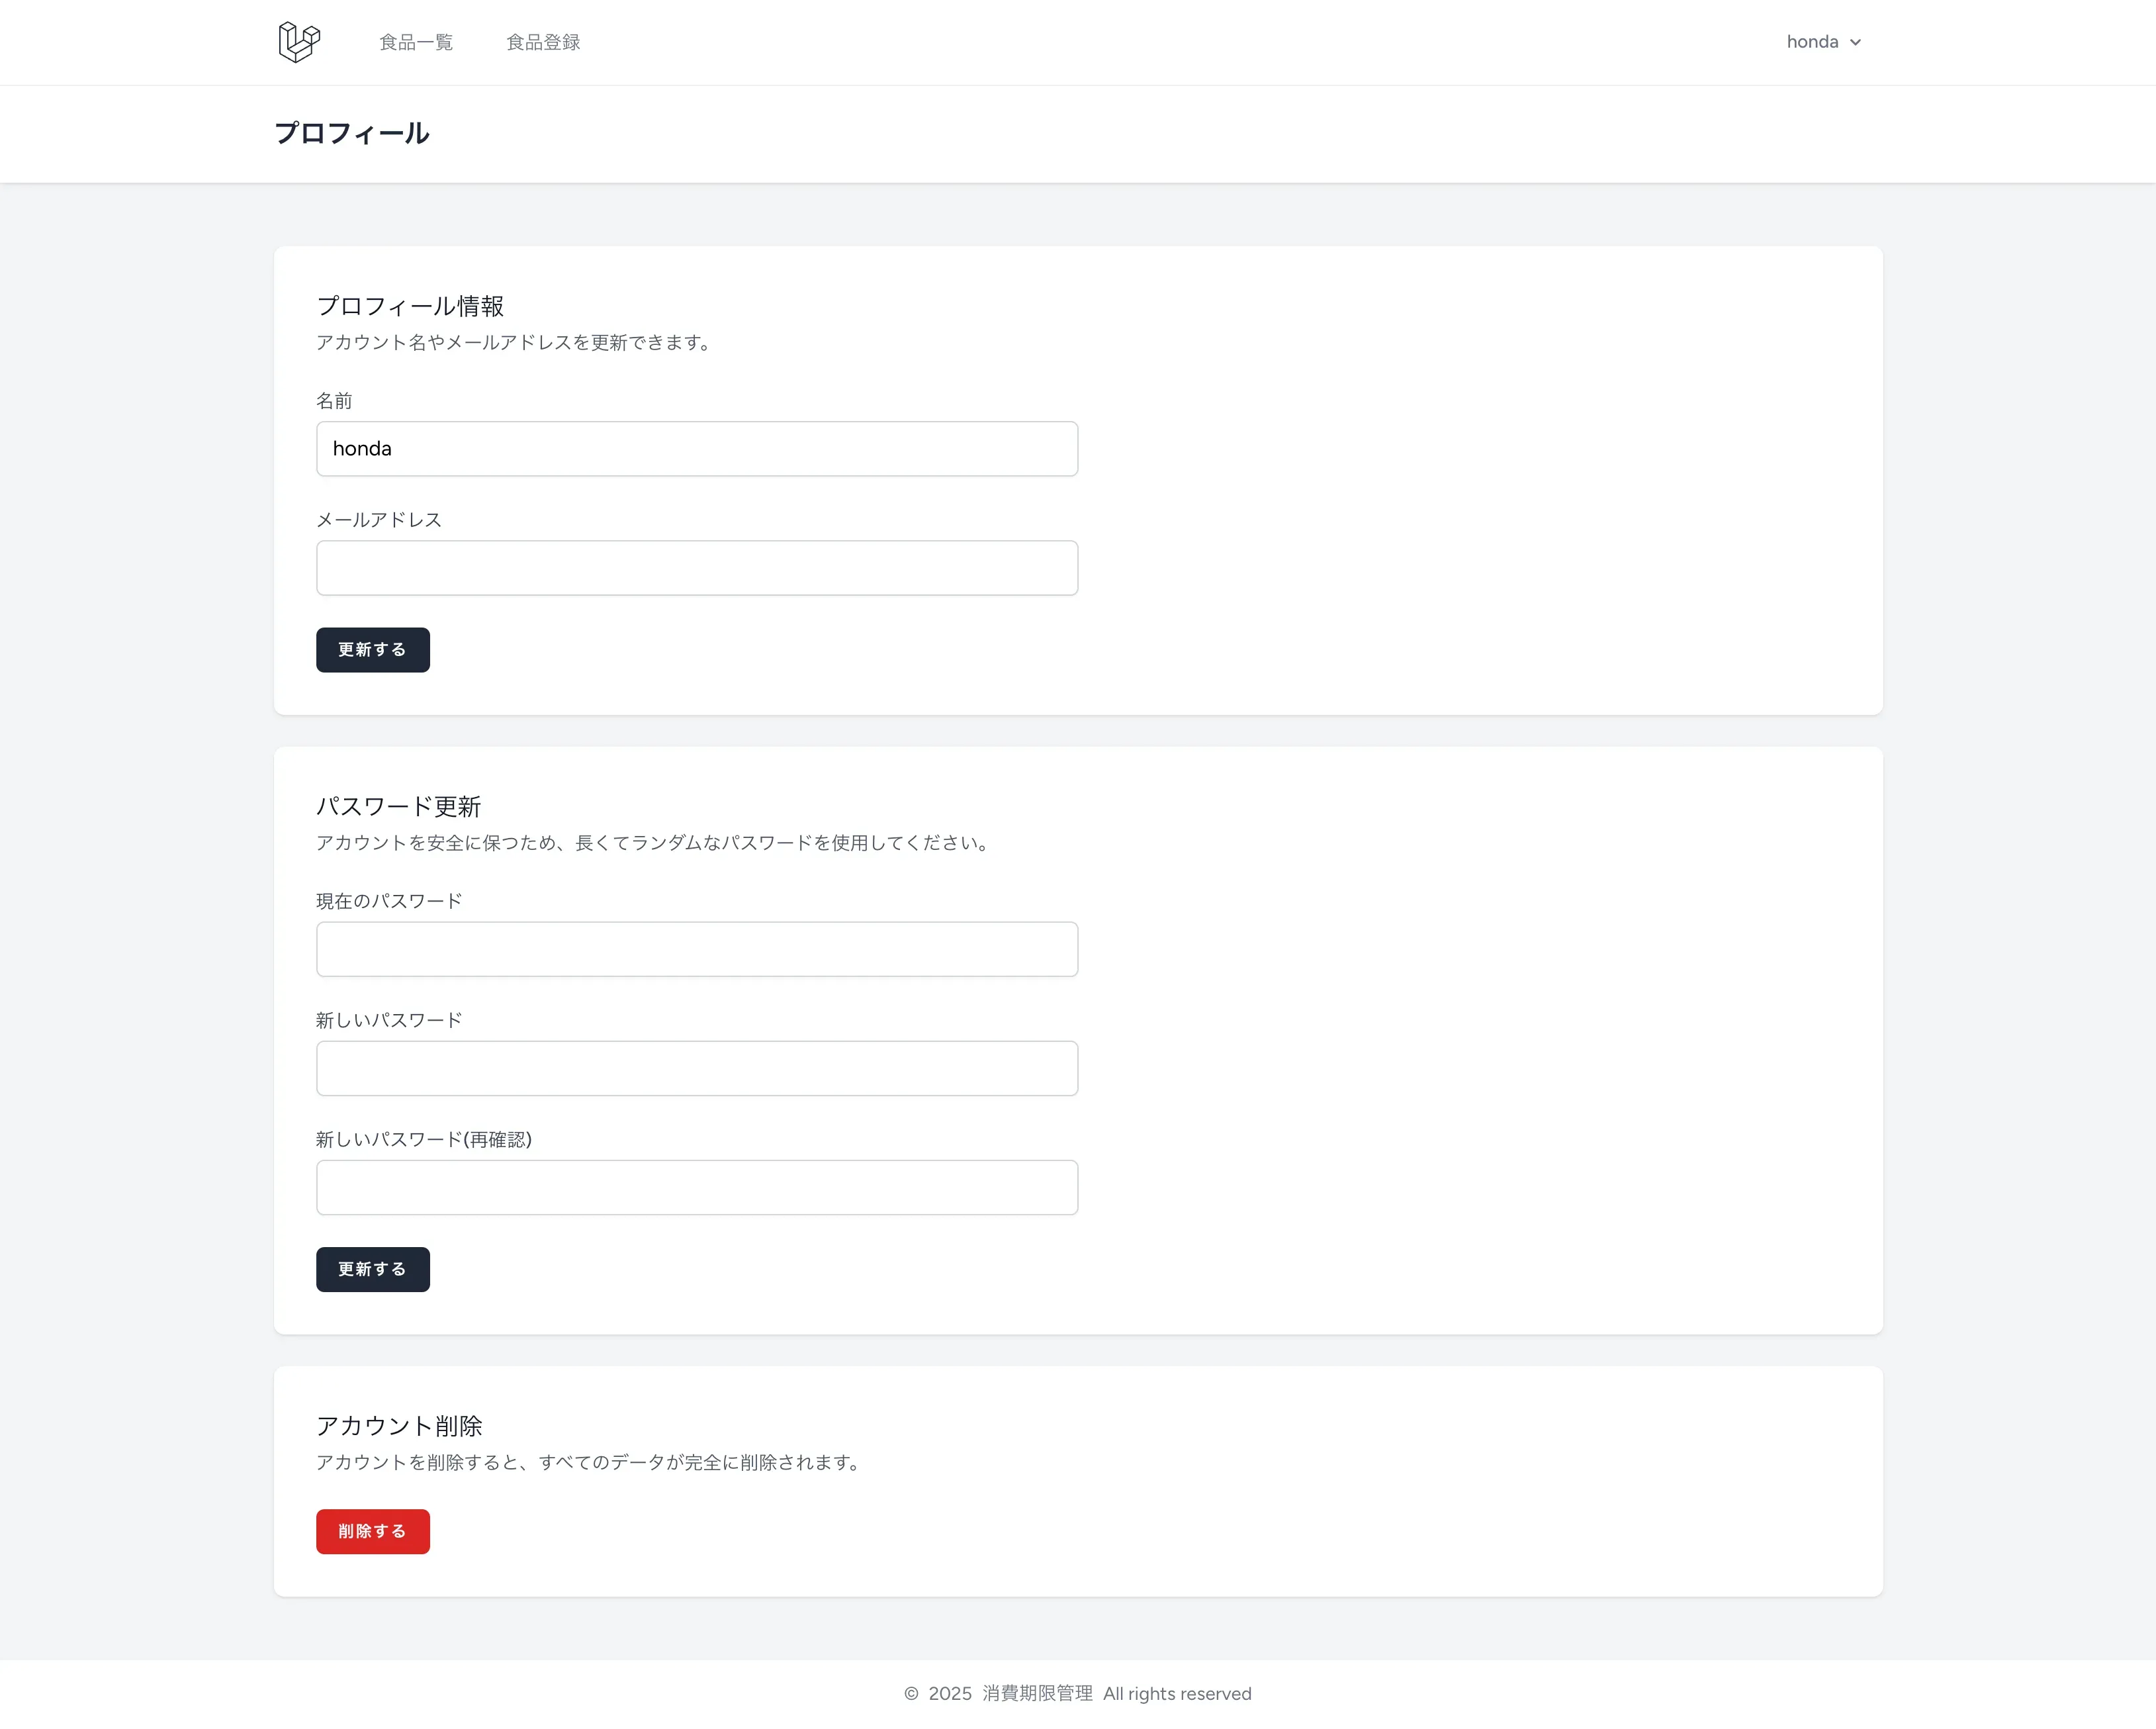Viewport: 2156px width, 1729px height.
Task: Click the 新しいパスワード(再確認) label text
Action: [423, 1139]
